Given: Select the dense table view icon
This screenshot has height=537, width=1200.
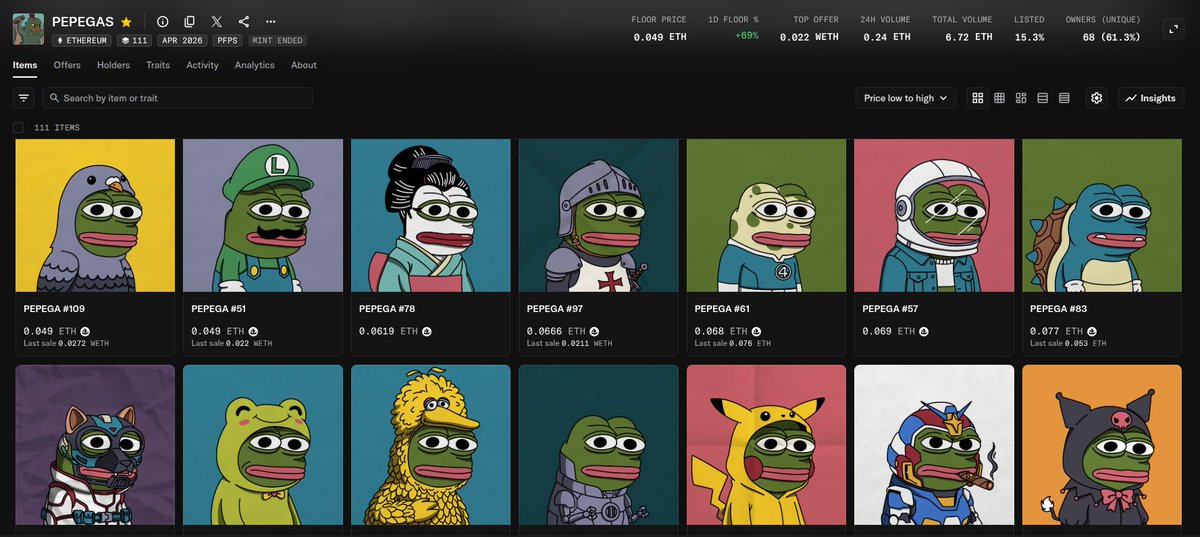Looking at the screenshot, I should 1064,98.
